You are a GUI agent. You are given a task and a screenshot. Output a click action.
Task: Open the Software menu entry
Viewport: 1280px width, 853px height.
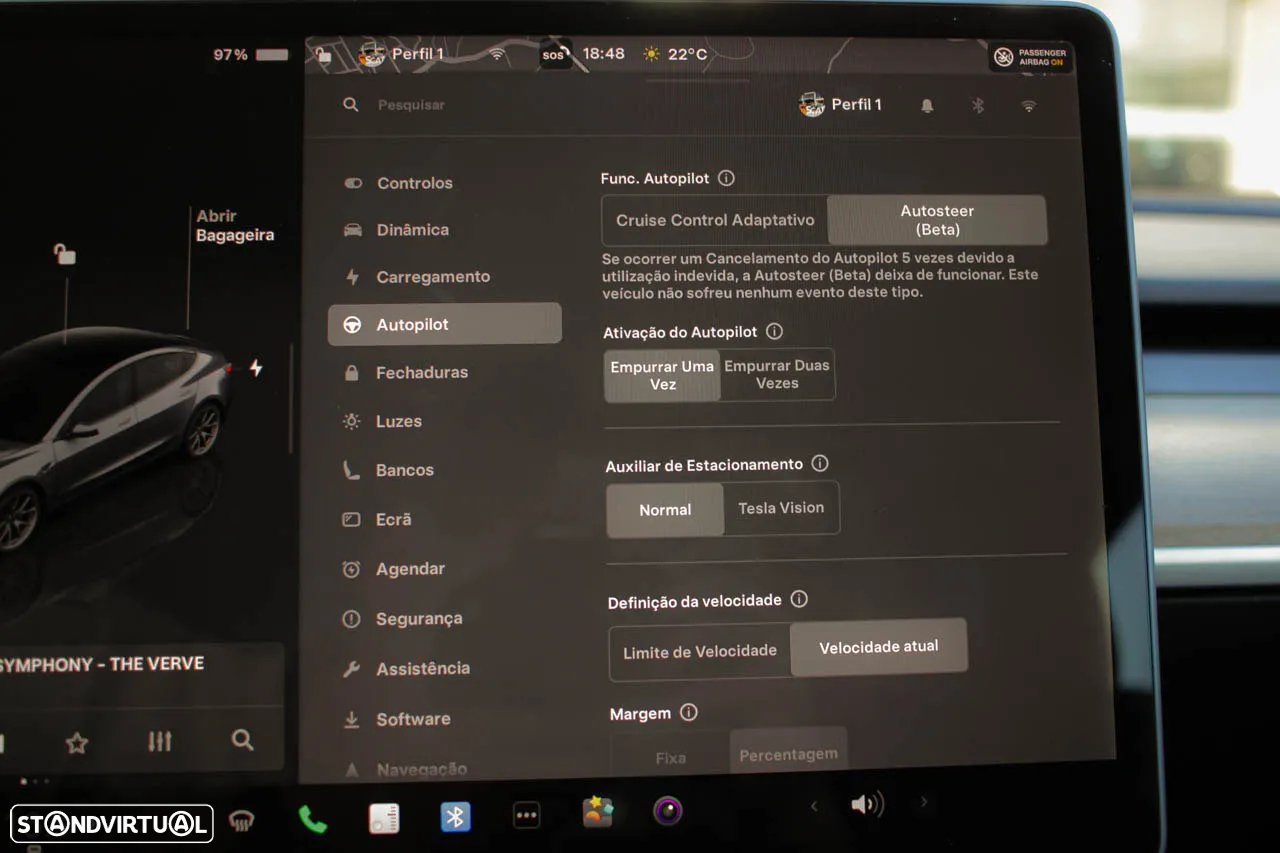[396, 719]
